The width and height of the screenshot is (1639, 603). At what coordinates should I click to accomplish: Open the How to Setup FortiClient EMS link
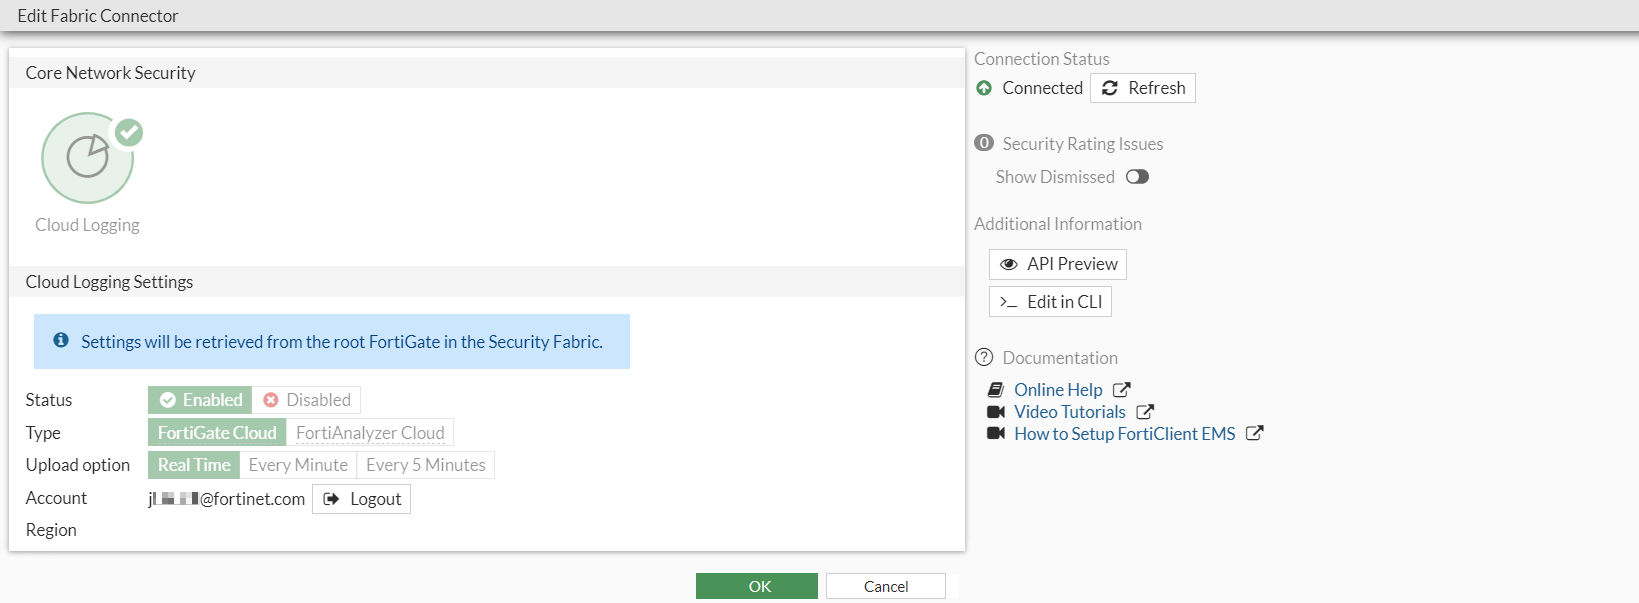click(1124, 434)
